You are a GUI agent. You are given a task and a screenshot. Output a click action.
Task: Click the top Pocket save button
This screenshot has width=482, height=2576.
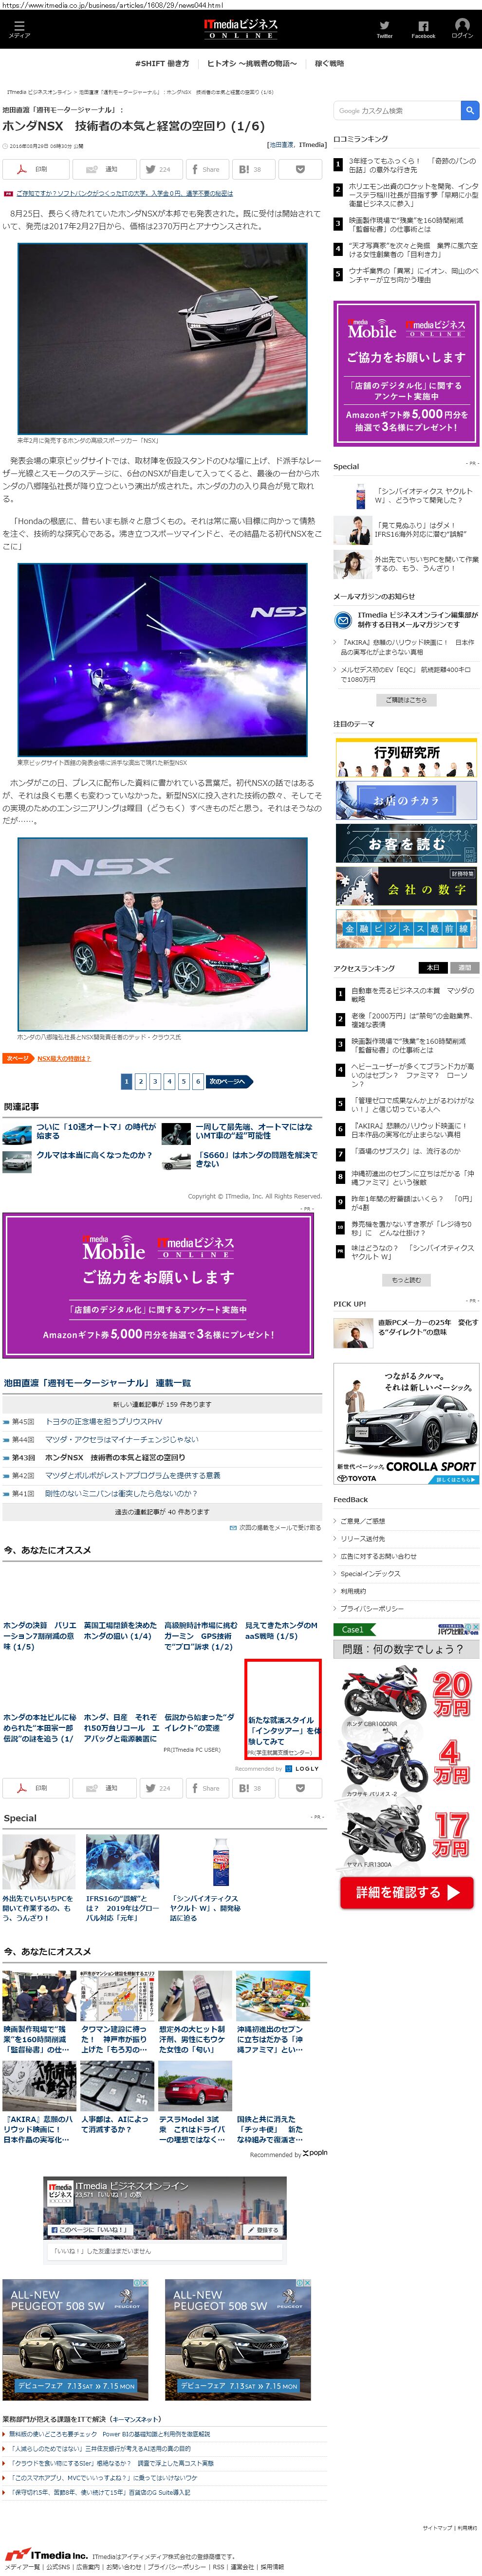tap(299, 169)
